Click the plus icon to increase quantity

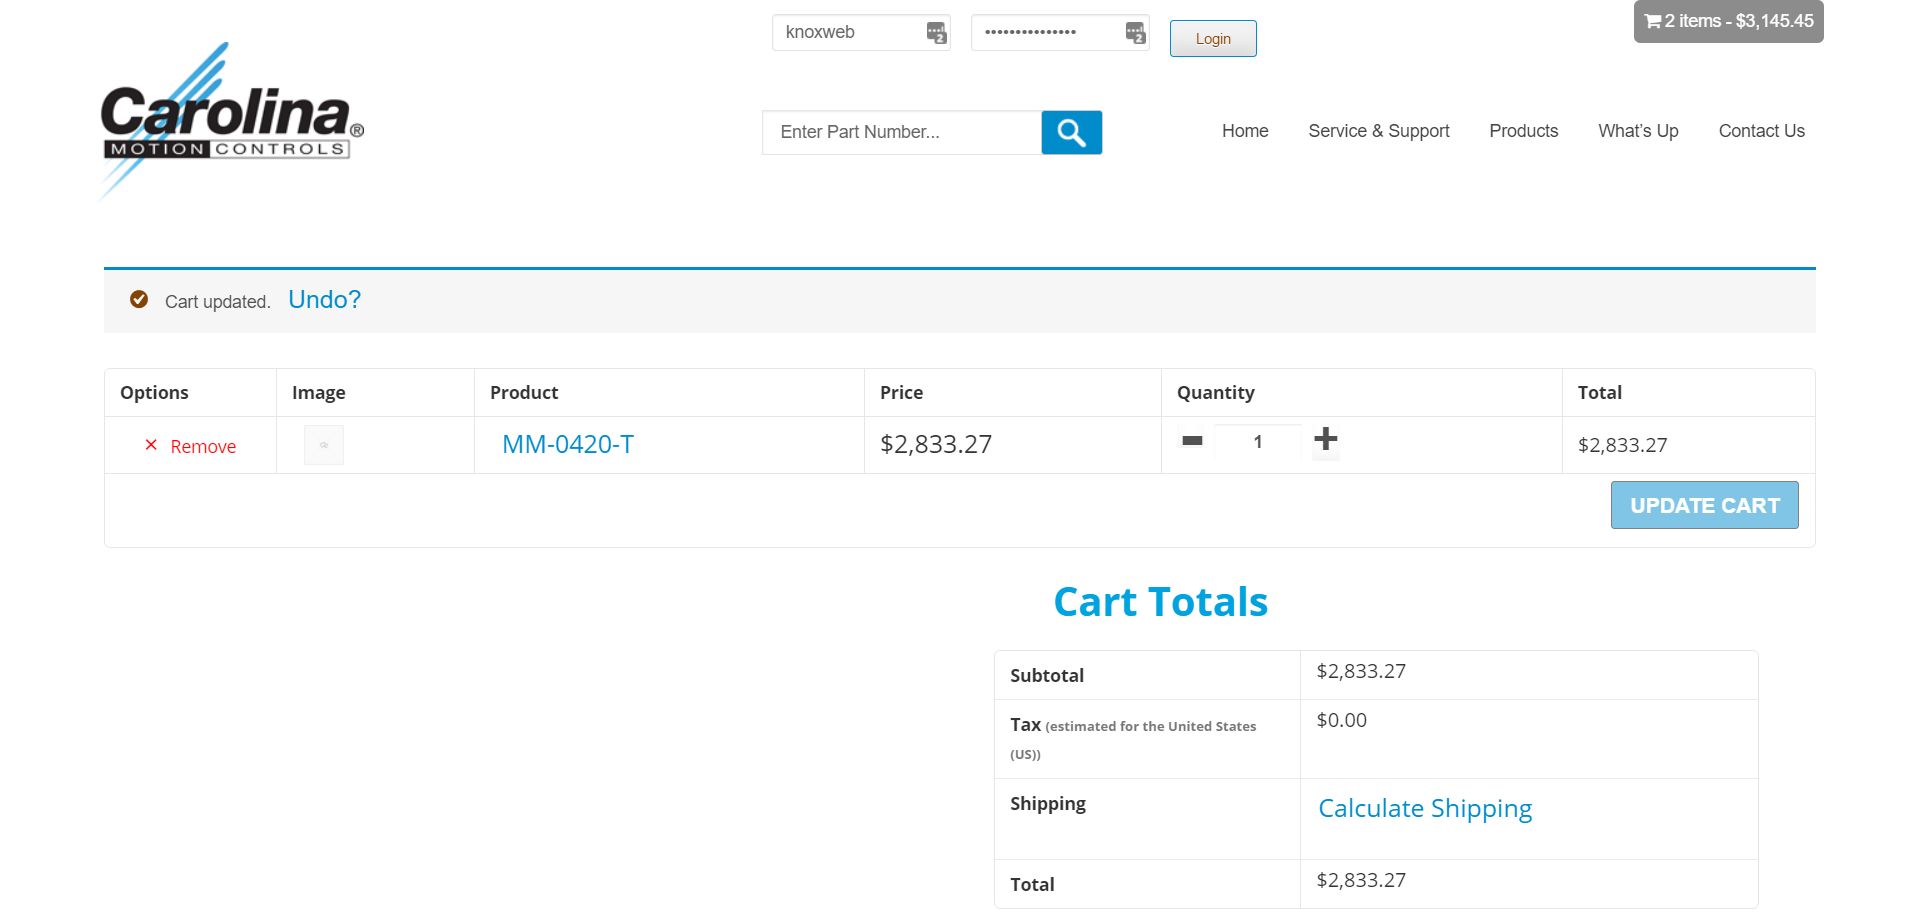[1325, 439]
